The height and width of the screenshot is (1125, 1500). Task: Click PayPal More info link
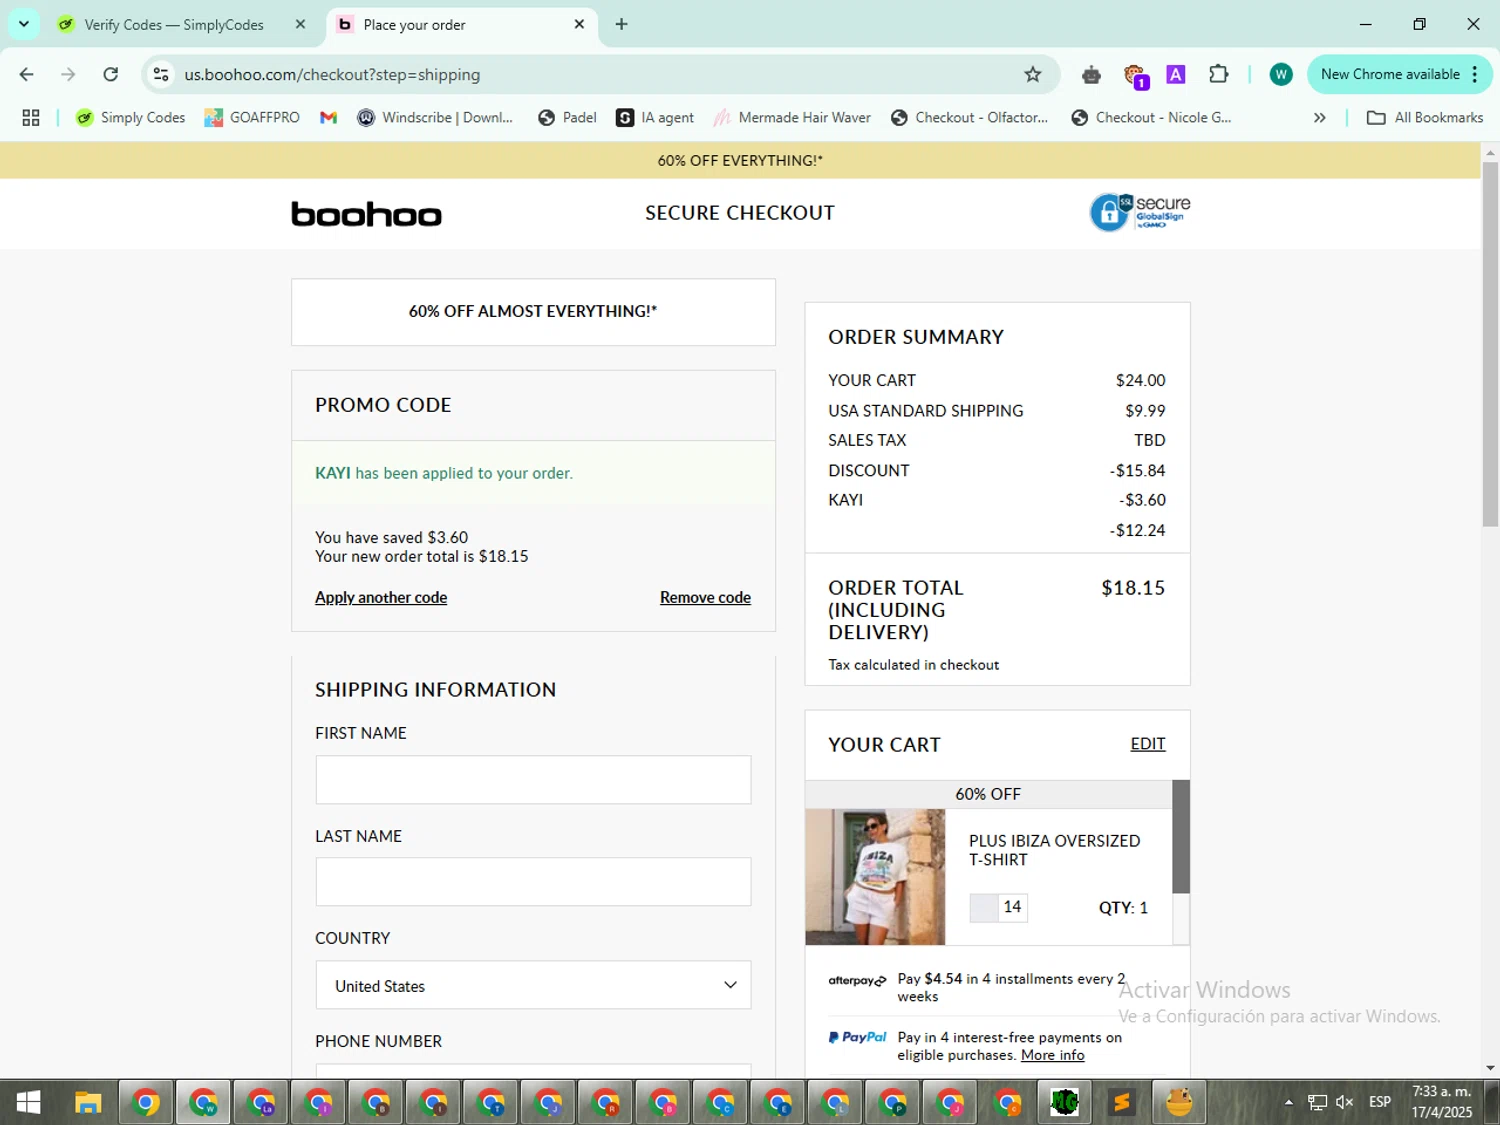click(1052, 1055)
